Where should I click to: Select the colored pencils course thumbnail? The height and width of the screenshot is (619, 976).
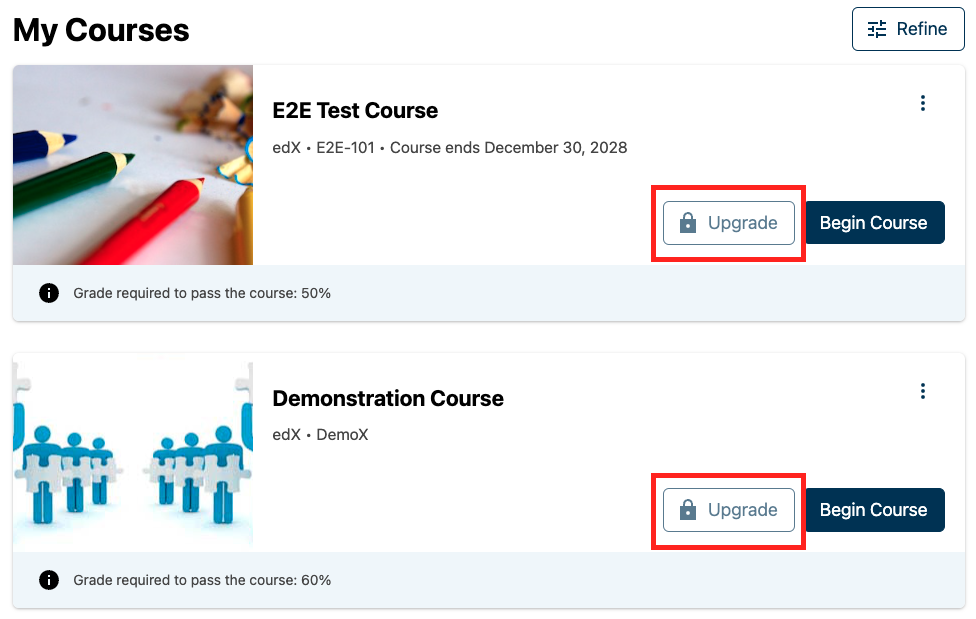point(133,165)
